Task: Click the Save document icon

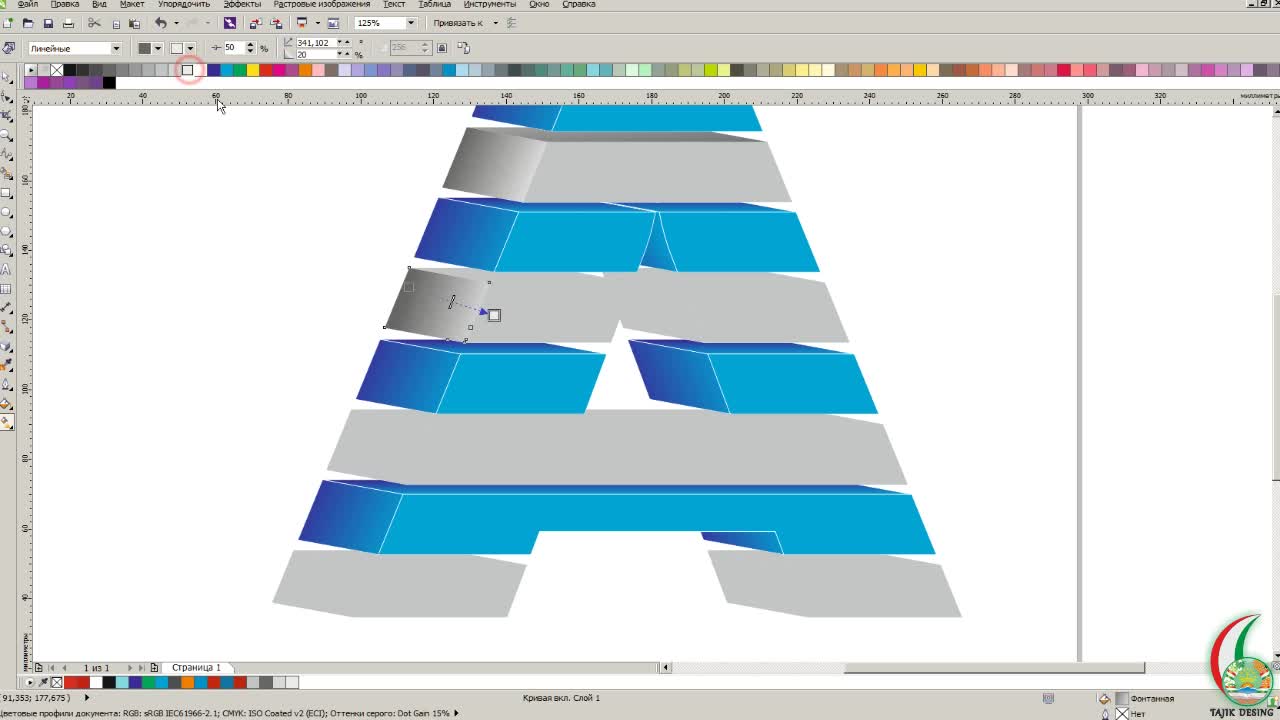Action: (47, 23)
